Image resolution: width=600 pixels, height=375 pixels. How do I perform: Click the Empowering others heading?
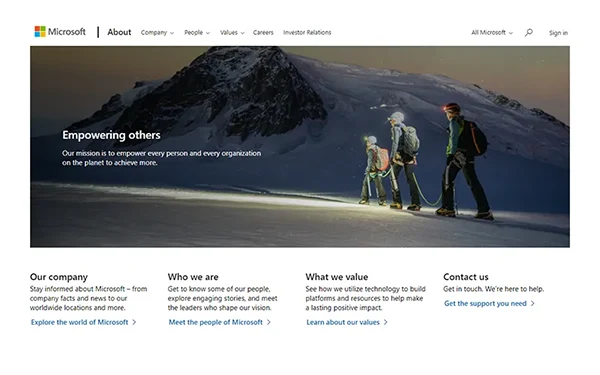point(111,135)
